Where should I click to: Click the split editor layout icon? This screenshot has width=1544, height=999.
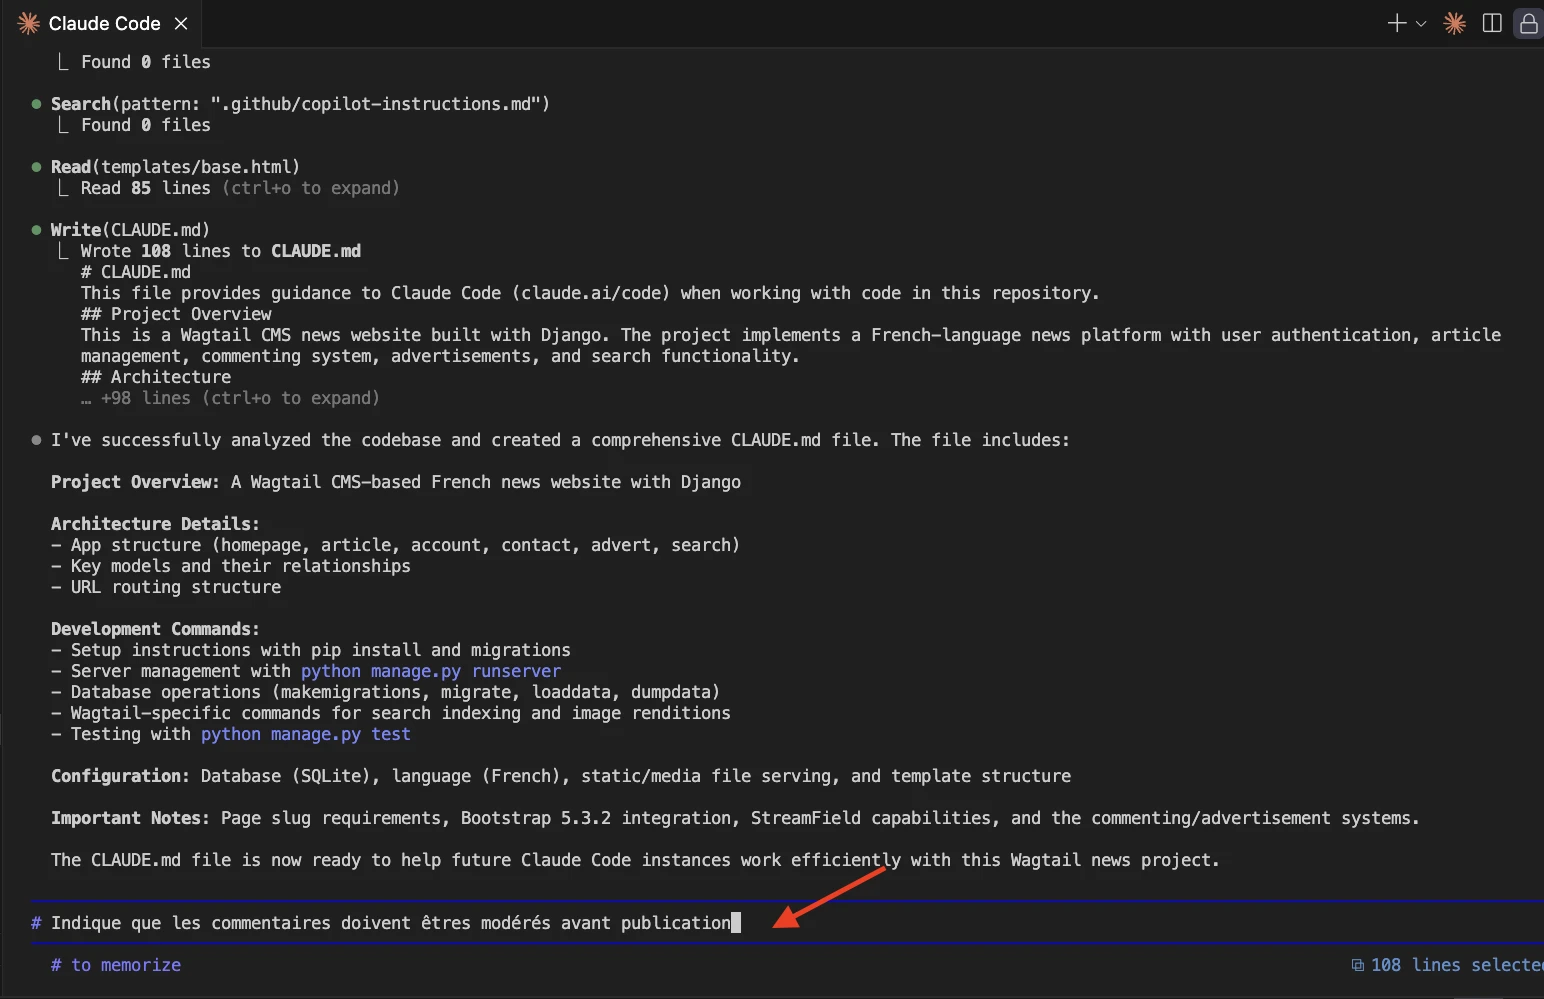(x=1492, y=23)
